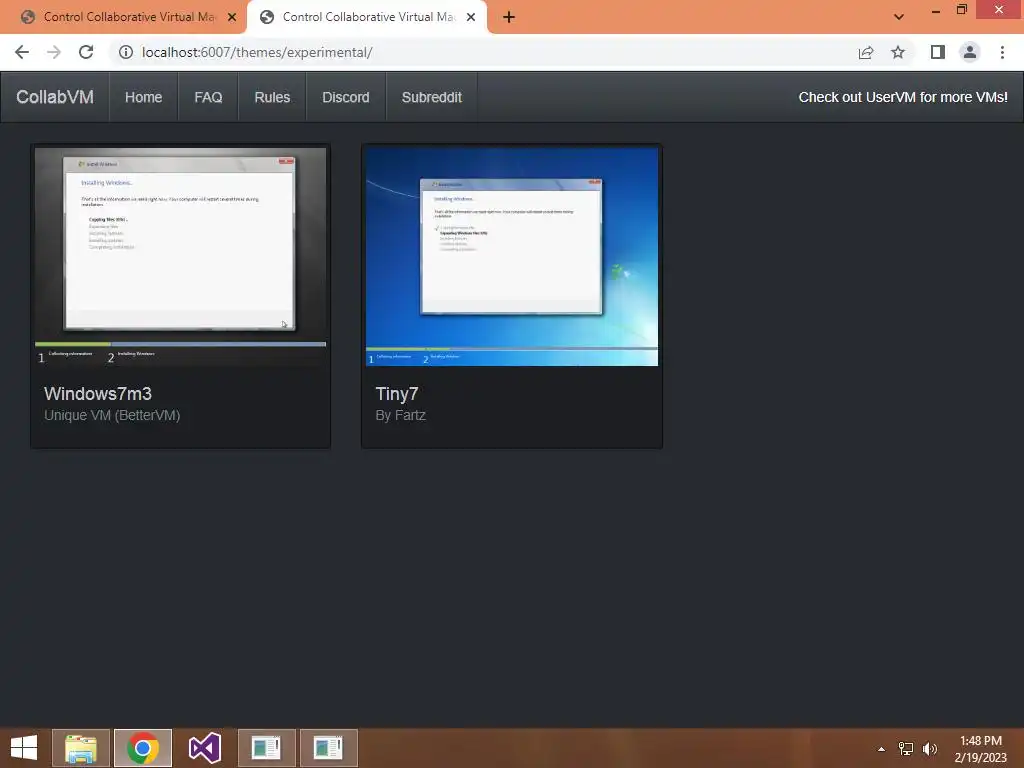Close the first Control Collaborative Virtual Machines tab
This screenshot has height=768, width=1024.
point(232,18)
